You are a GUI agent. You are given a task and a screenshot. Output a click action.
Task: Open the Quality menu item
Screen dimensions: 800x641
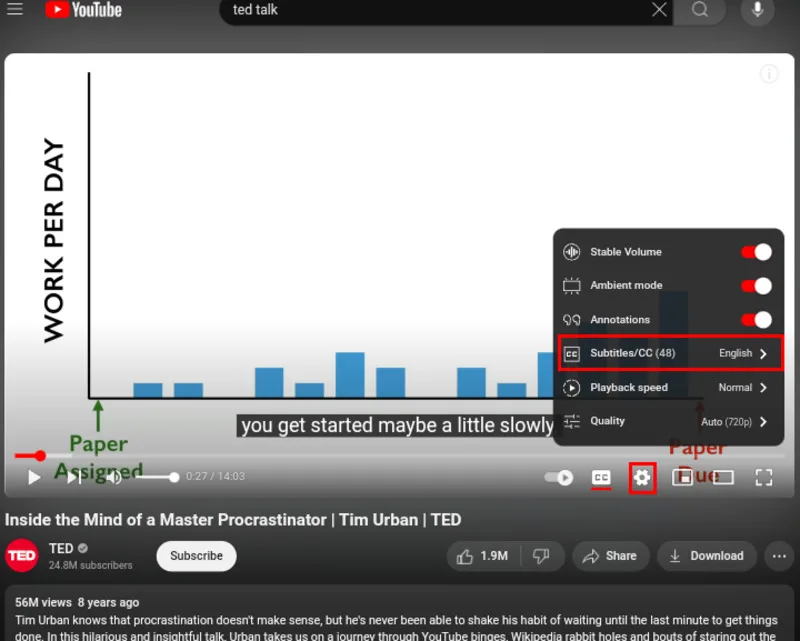tap(668, 422)
